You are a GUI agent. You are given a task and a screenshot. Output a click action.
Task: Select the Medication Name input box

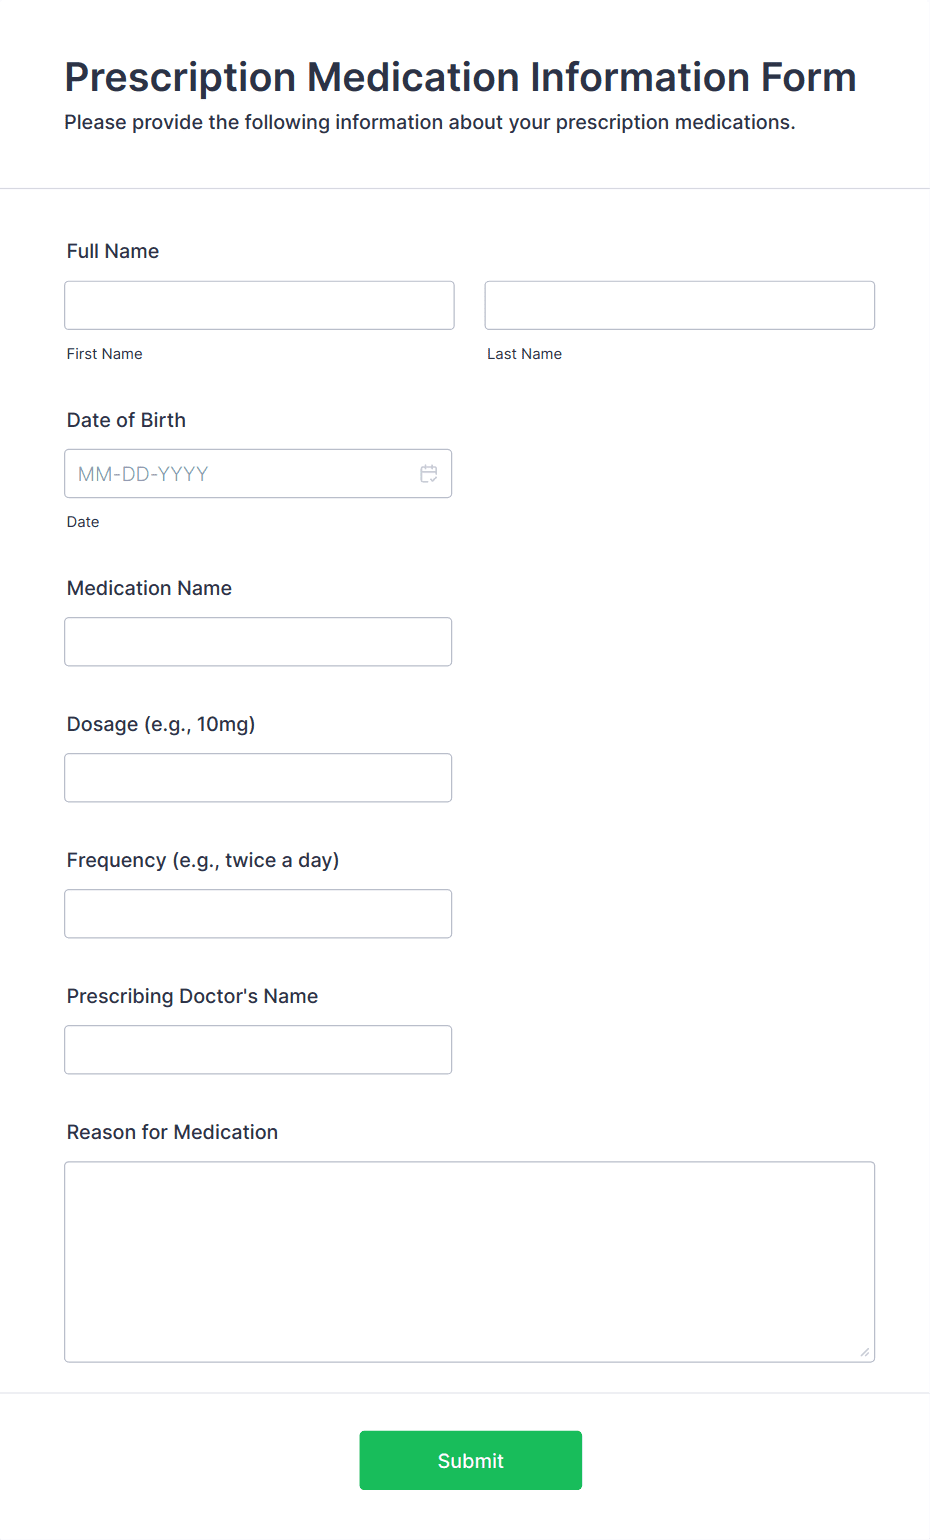258,642
